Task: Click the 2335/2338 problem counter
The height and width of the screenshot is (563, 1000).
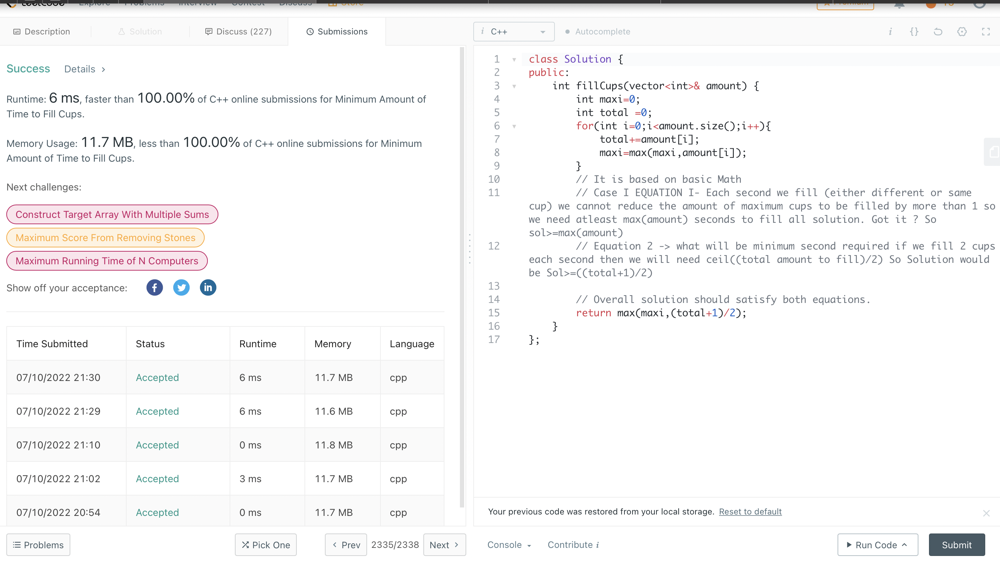Action: [395, 545]
